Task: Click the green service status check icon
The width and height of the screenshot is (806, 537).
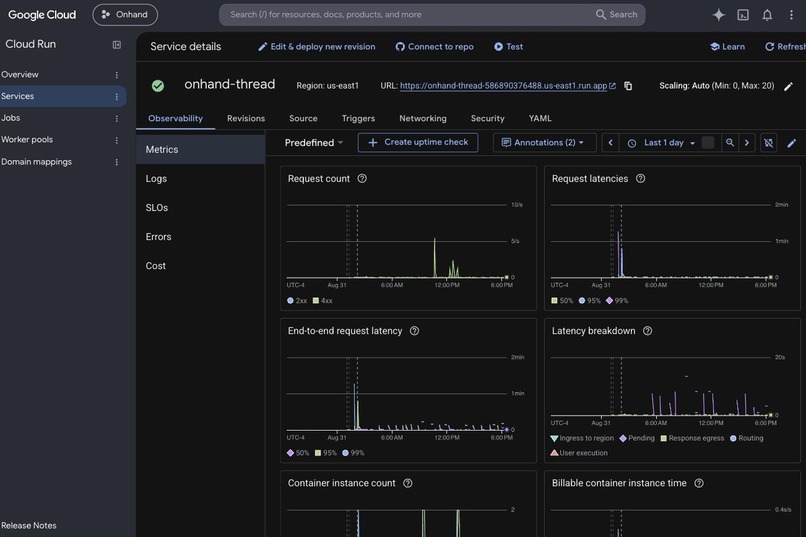Action: tap(158, 86)
